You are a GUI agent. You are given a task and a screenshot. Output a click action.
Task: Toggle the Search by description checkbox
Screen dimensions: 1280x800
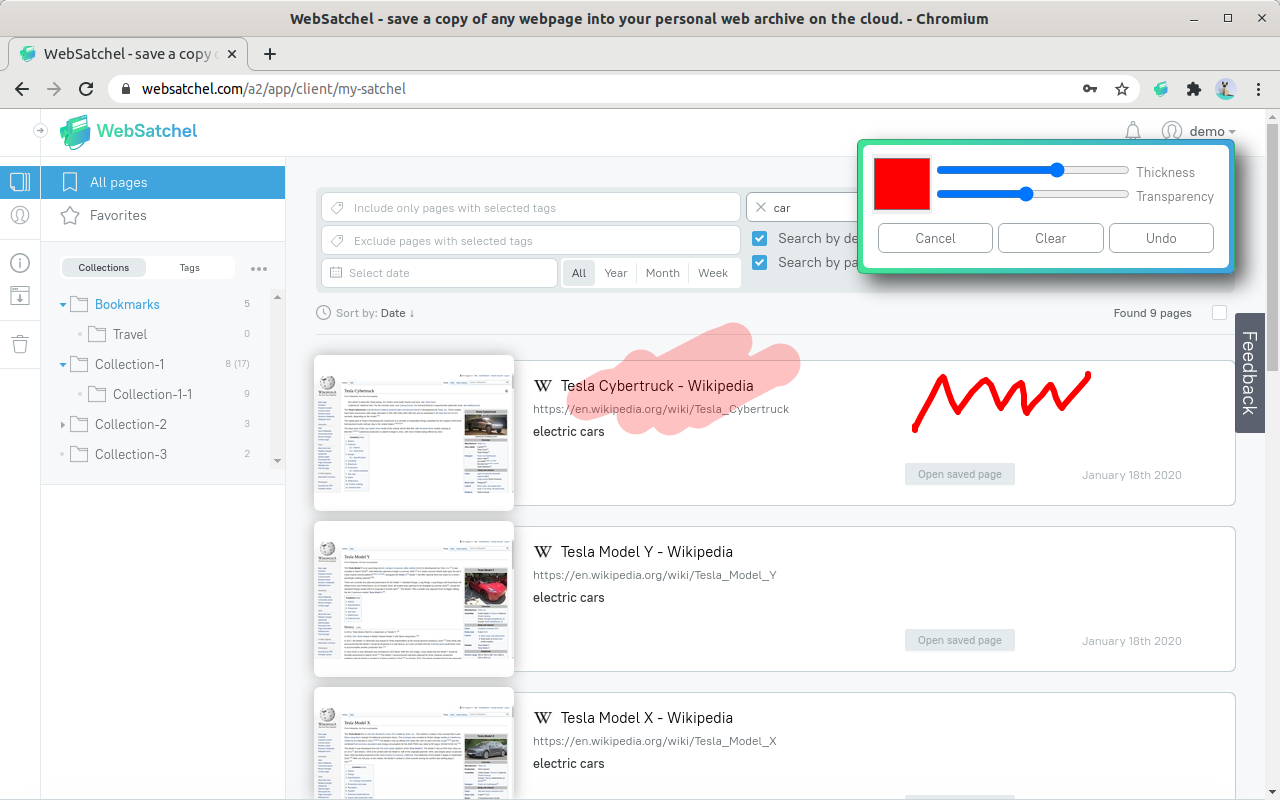(760, 238)
